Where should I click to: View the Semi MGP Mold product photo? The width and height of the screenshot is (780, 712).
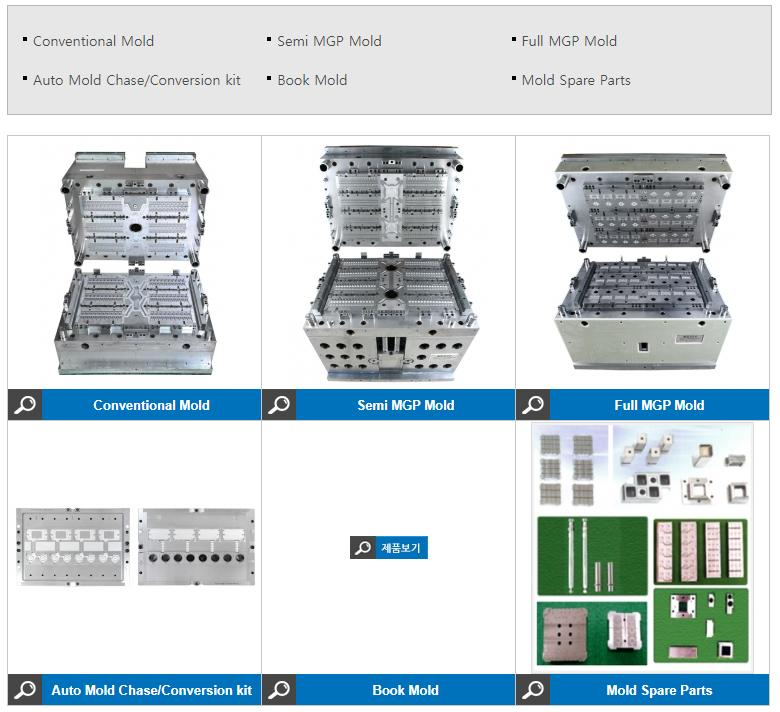391,263
